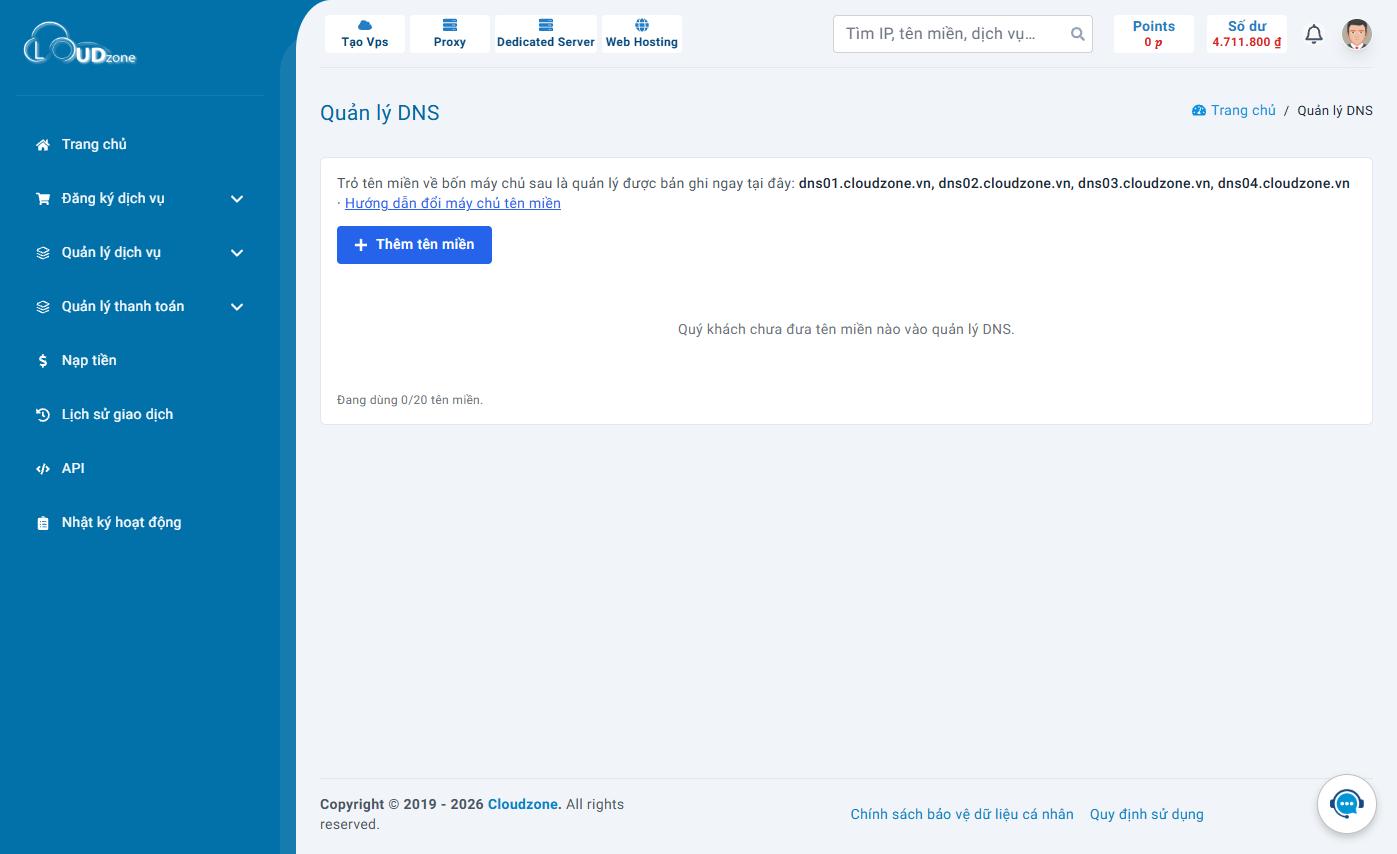The width and height of the screenshot is (1397, 854).
Task: Click the breadcrumb dashboard icon
Action: coord(1199,111)
